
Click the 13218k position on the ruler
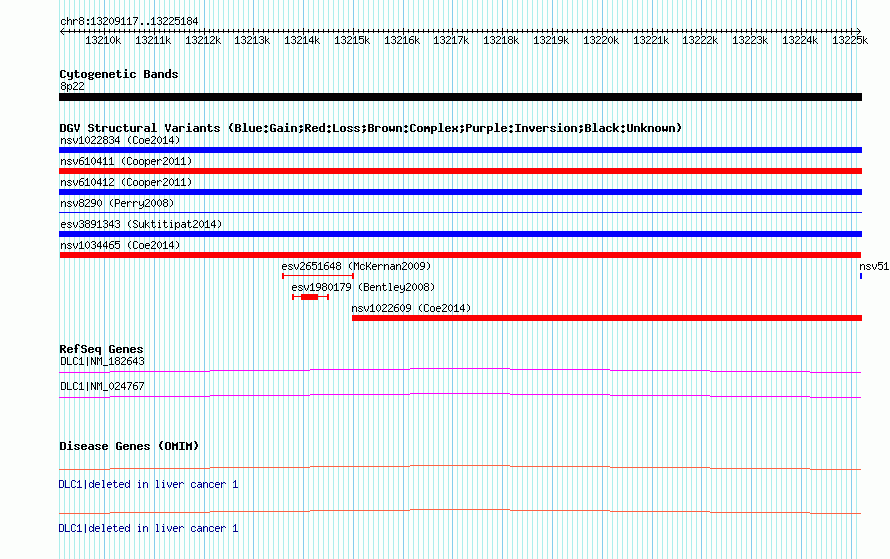pos(501,40)
